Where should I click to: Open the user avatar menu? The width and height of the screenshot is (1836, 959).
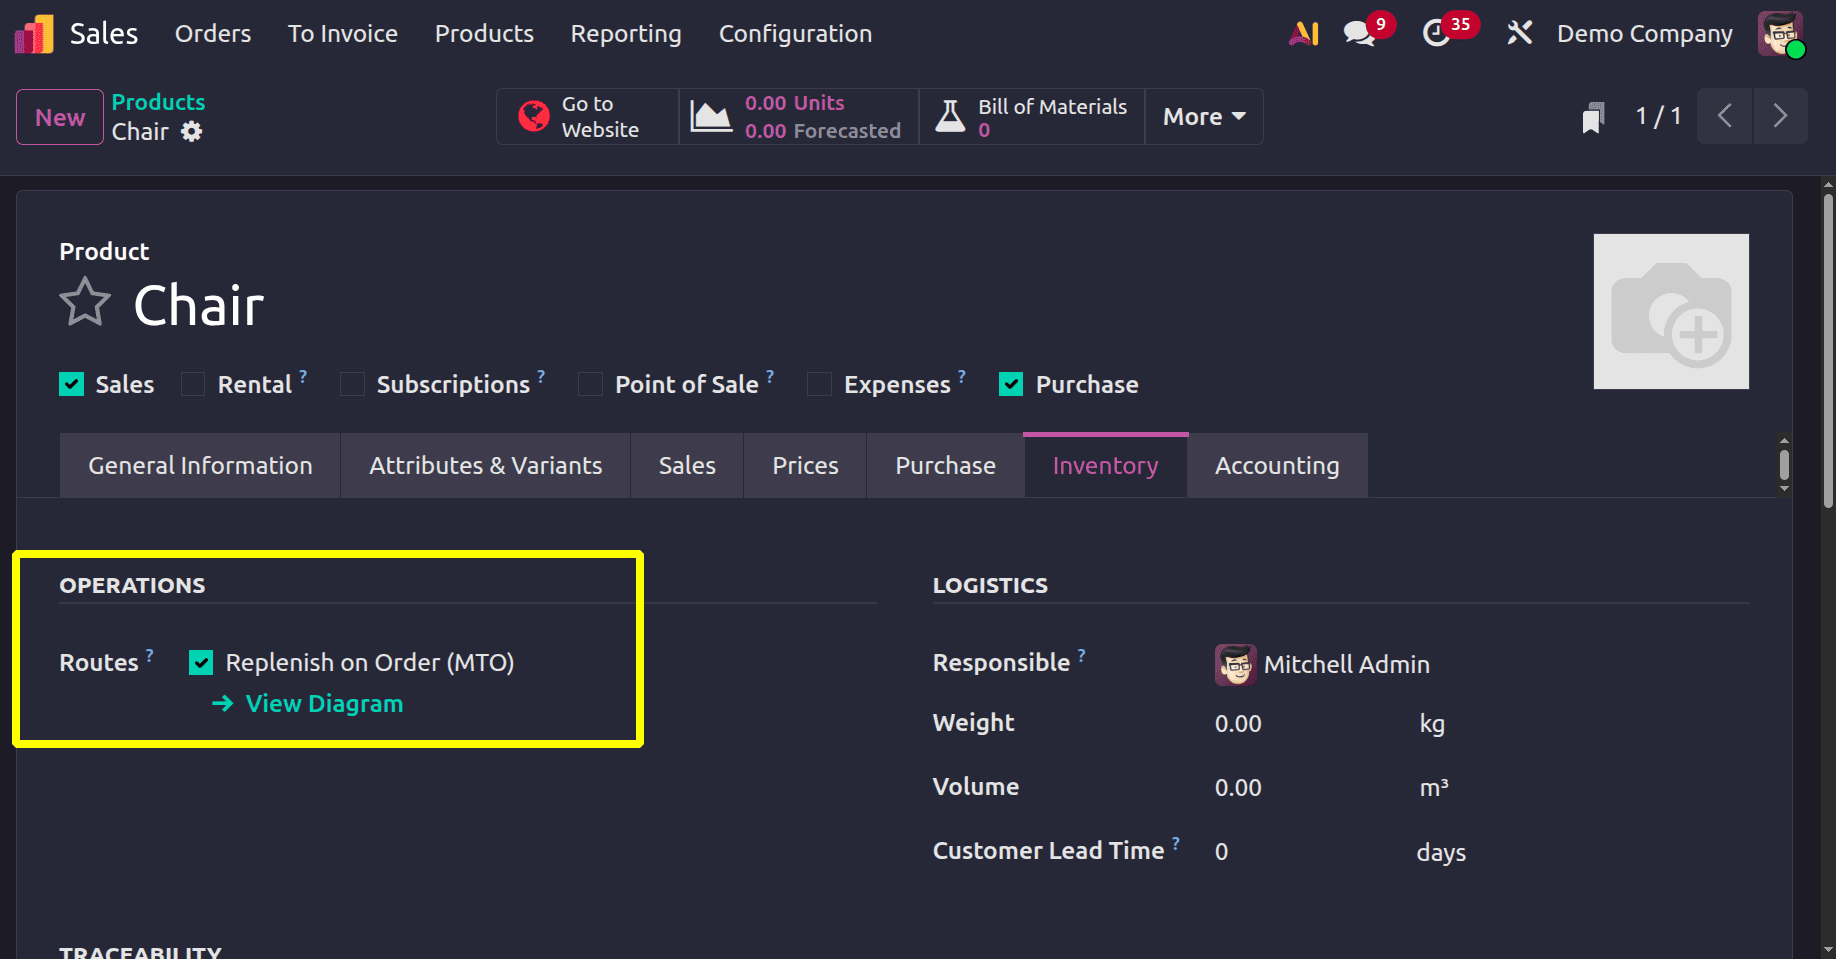pyautogui.click(x=1781, y=33)
